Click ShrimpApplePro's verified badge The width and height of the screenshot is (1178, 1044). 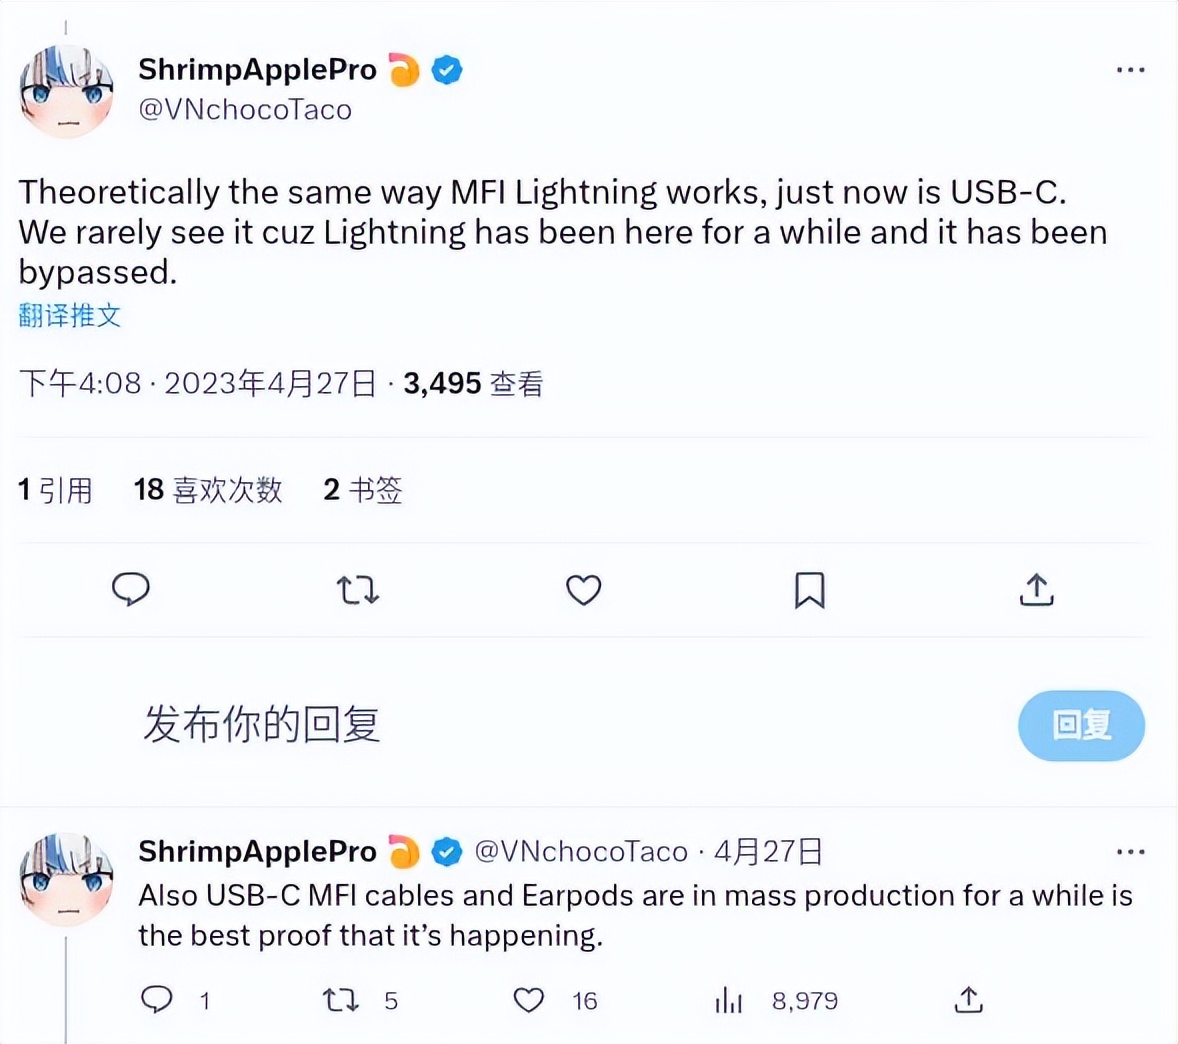coord(446,69)
